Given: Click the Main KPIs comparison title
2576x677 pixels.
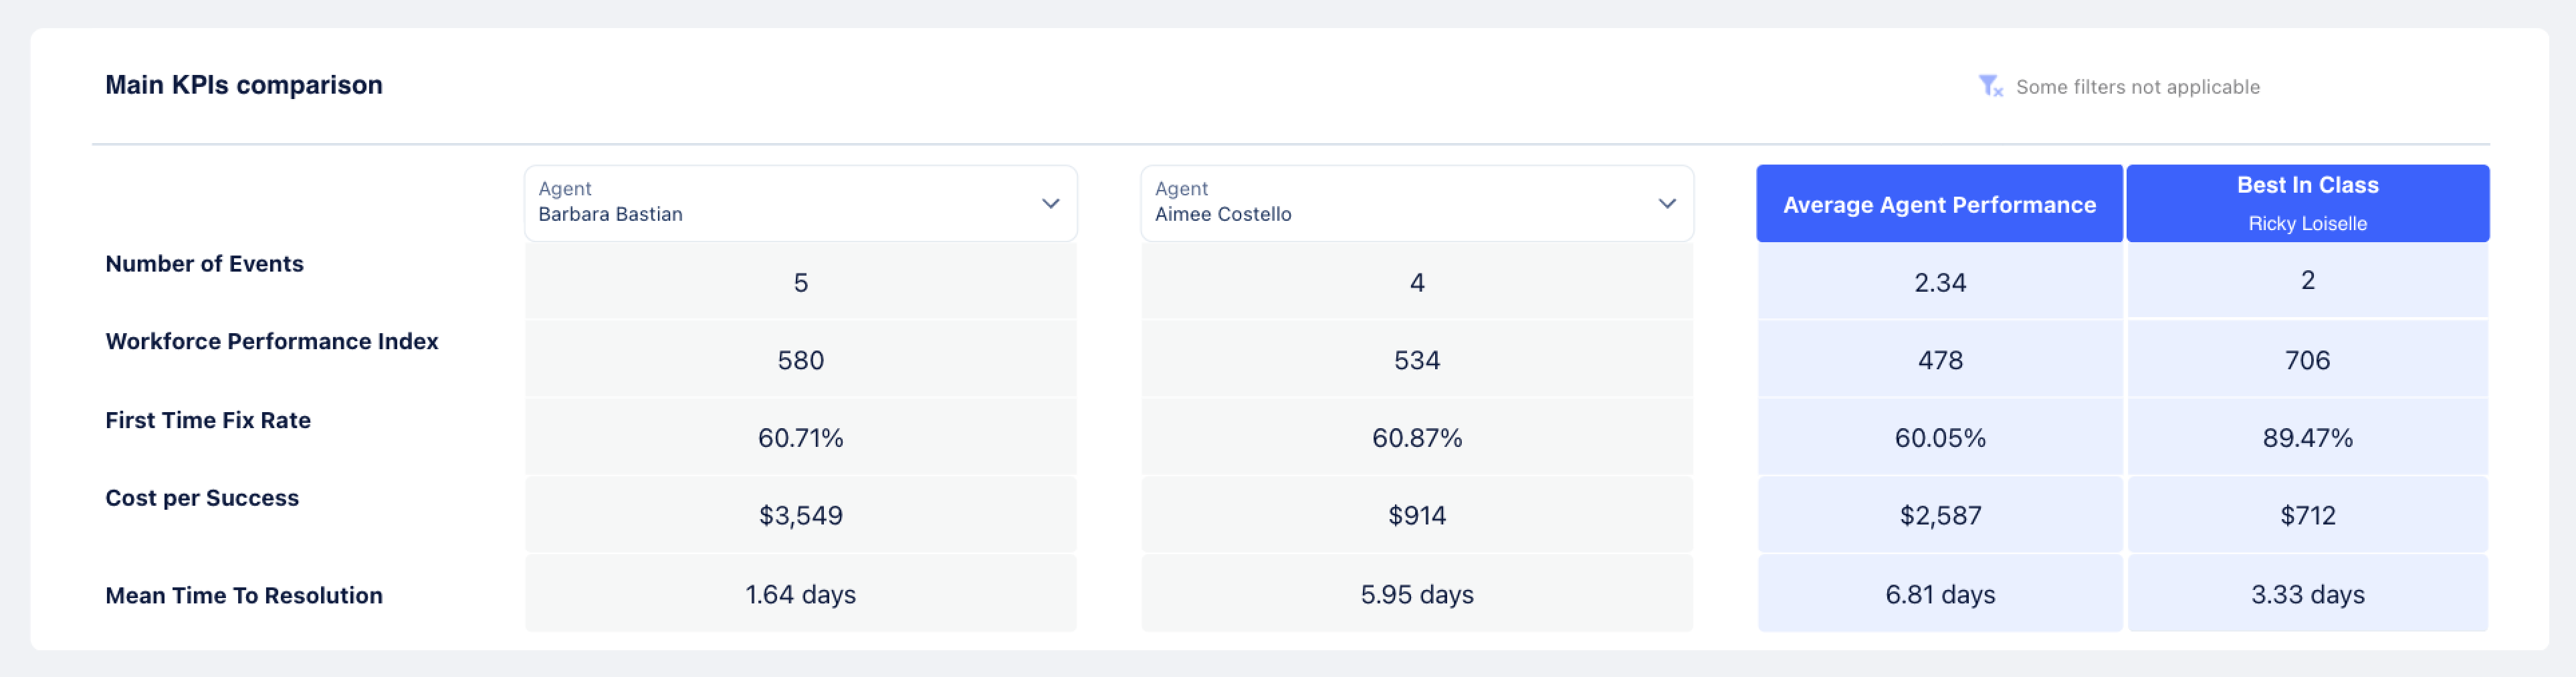Looking at the screenshot, I should click(x=243, y=85).
